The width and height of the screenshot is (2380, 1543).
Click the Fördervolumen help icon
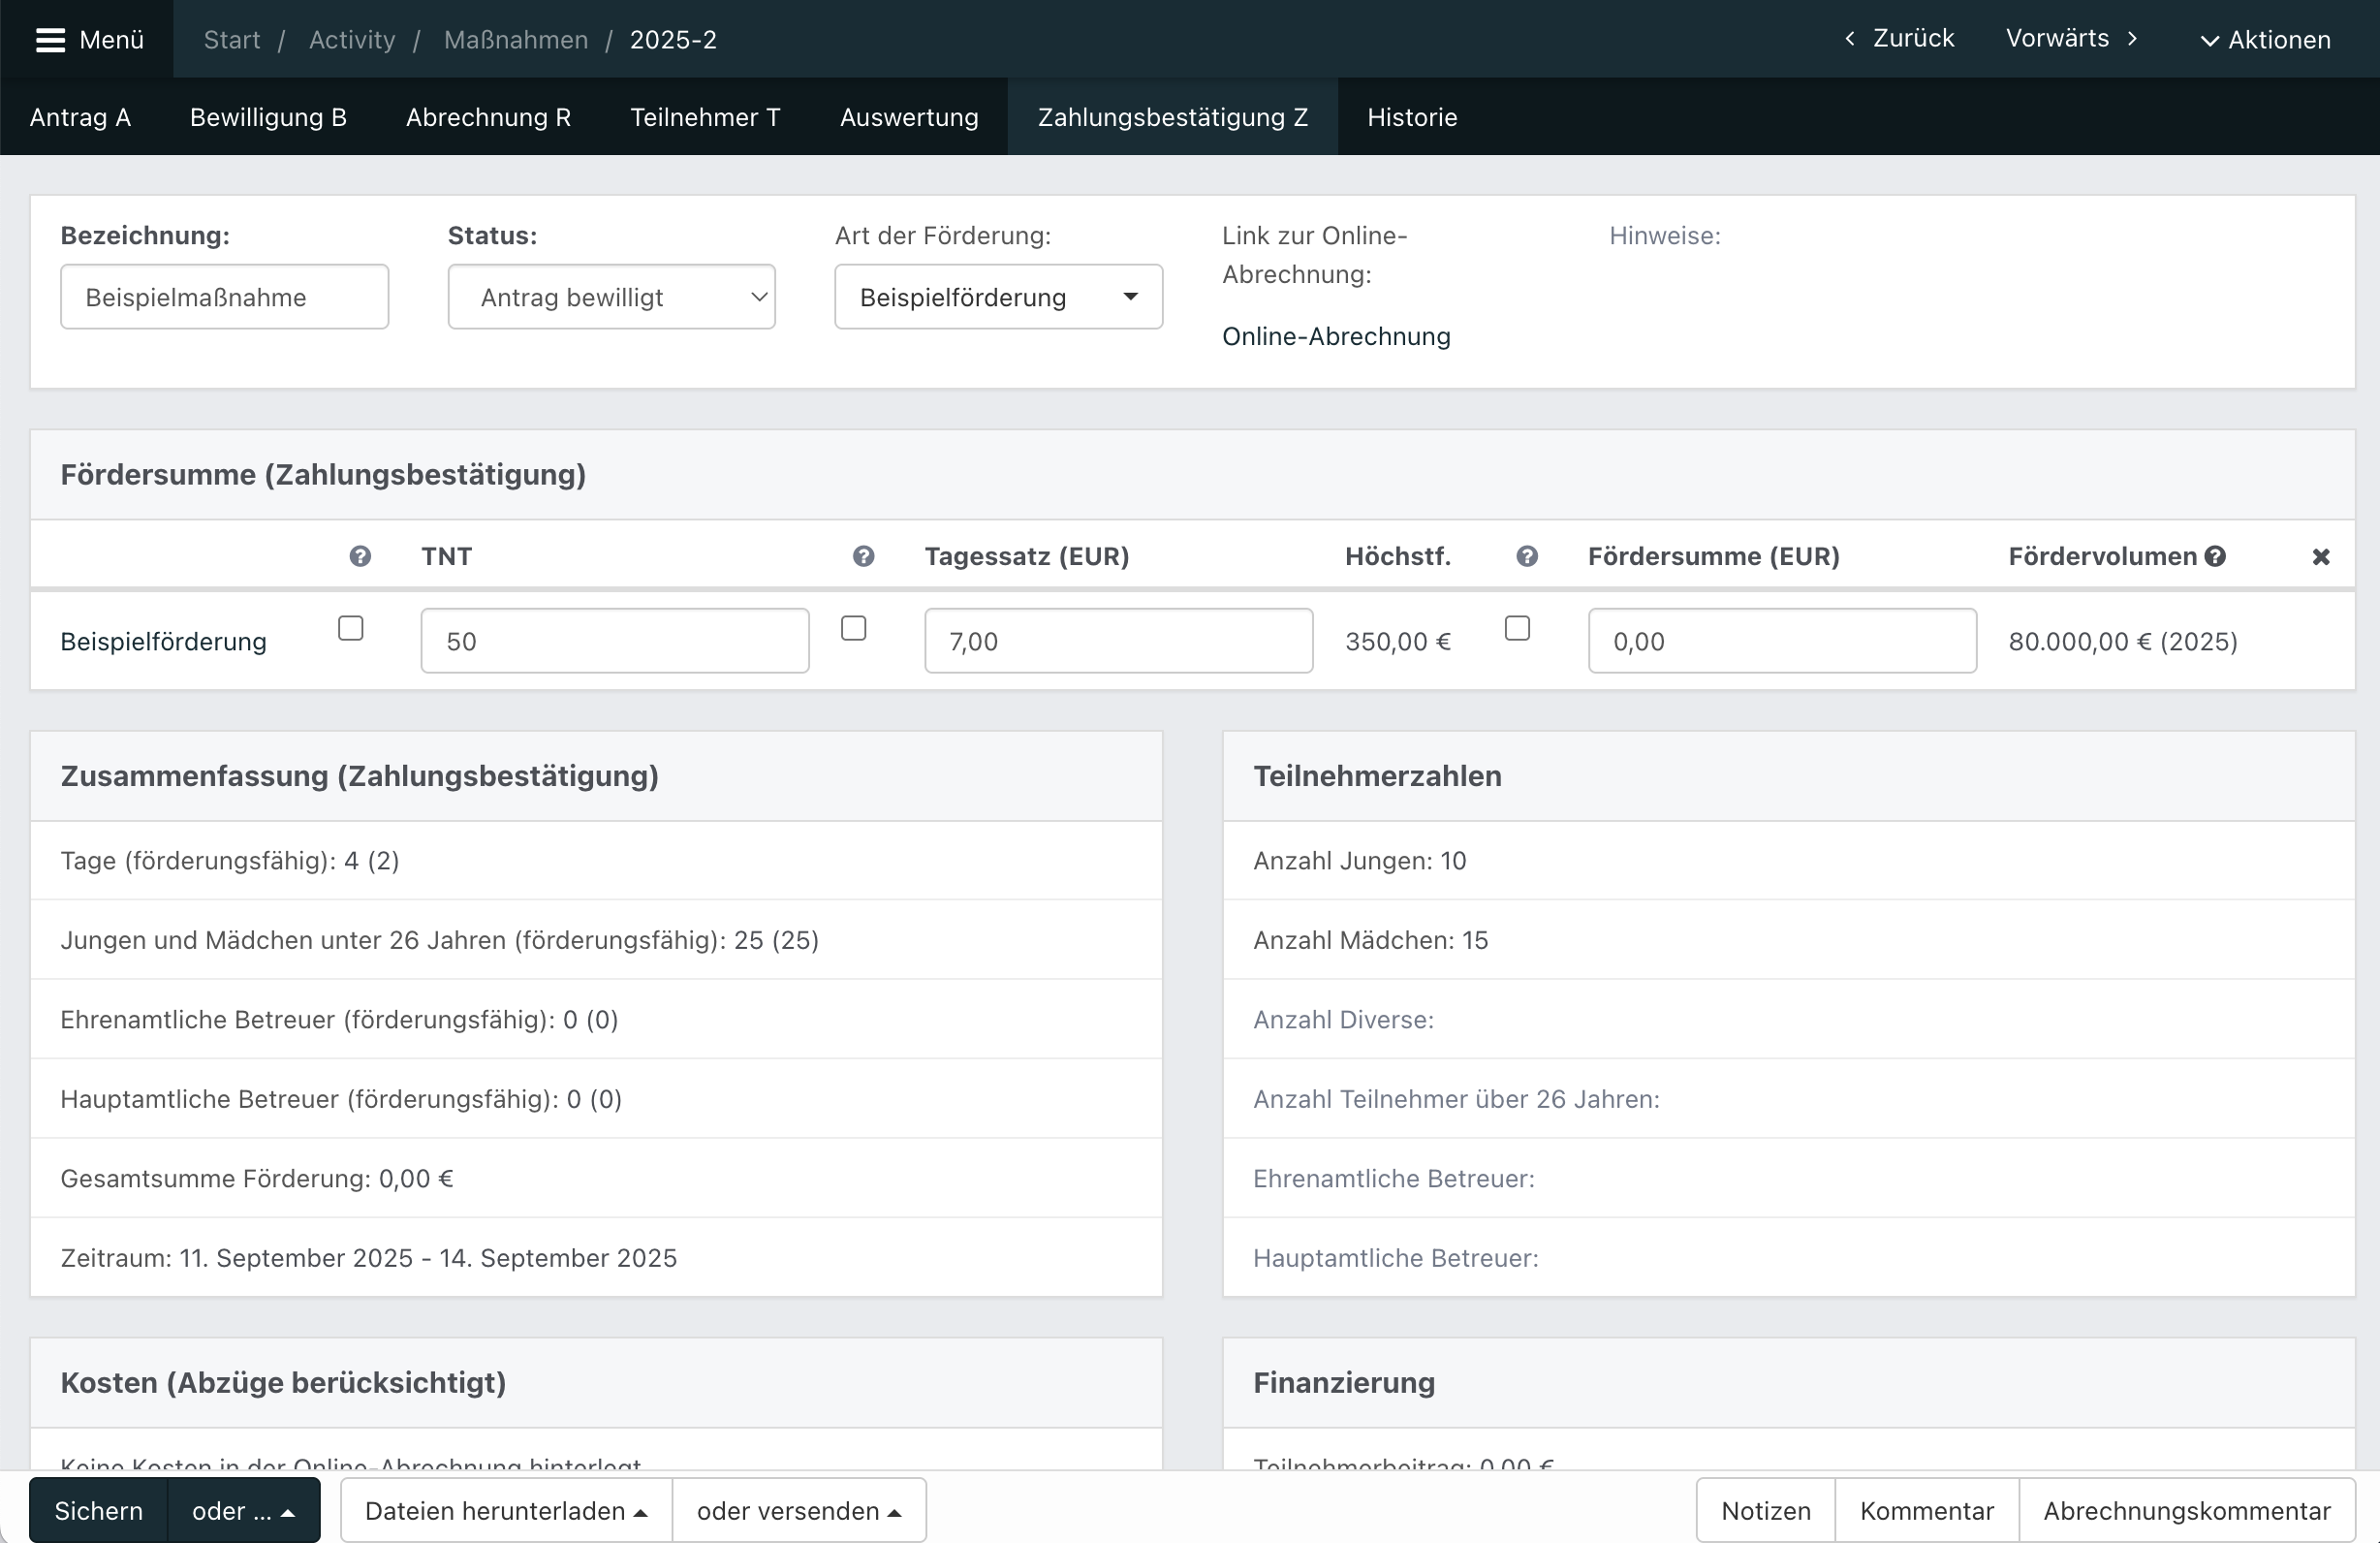pos(2215,556)
